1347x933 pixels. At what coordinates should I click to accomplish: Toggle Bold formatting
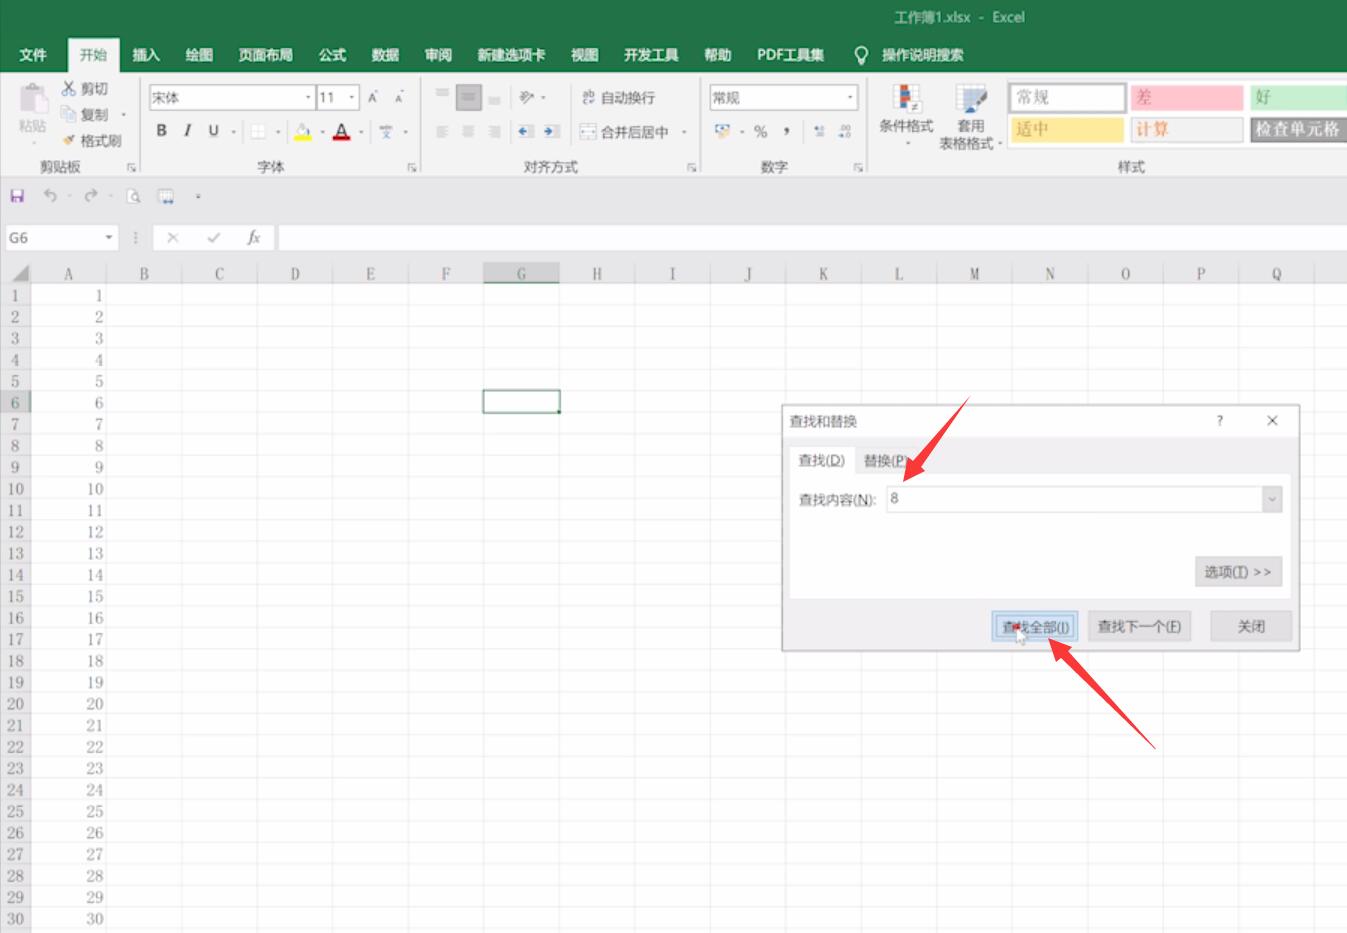click(x=161, y=131)
